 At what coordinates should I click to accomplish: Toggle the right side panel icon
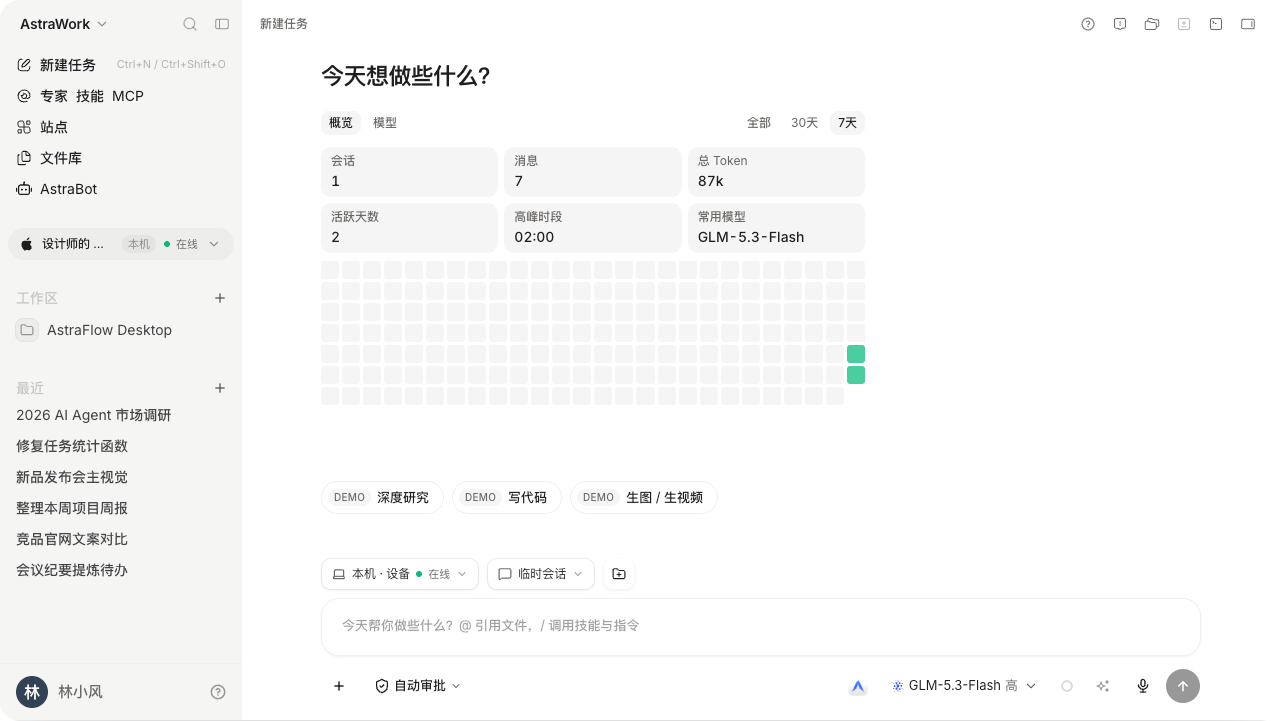click(x=1248, y=24)
